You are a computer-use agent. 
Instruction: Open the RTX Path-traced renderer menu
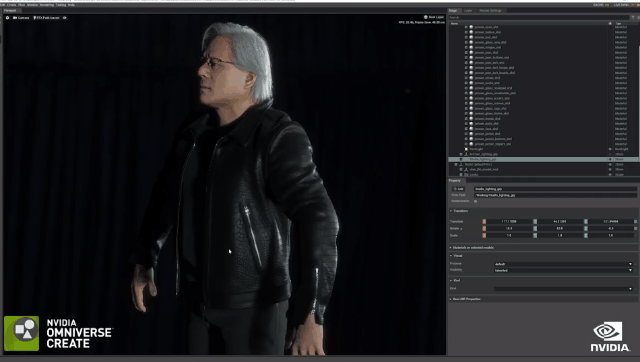click(x=46, y=18)
